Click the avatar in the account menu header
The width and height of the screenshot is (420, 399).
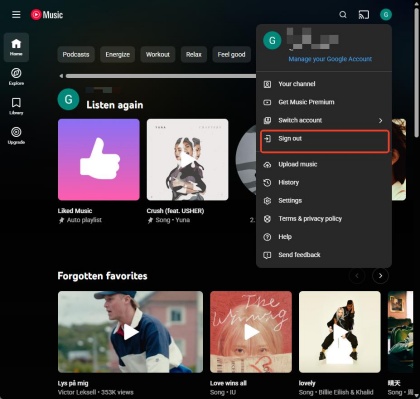point(272,41)
